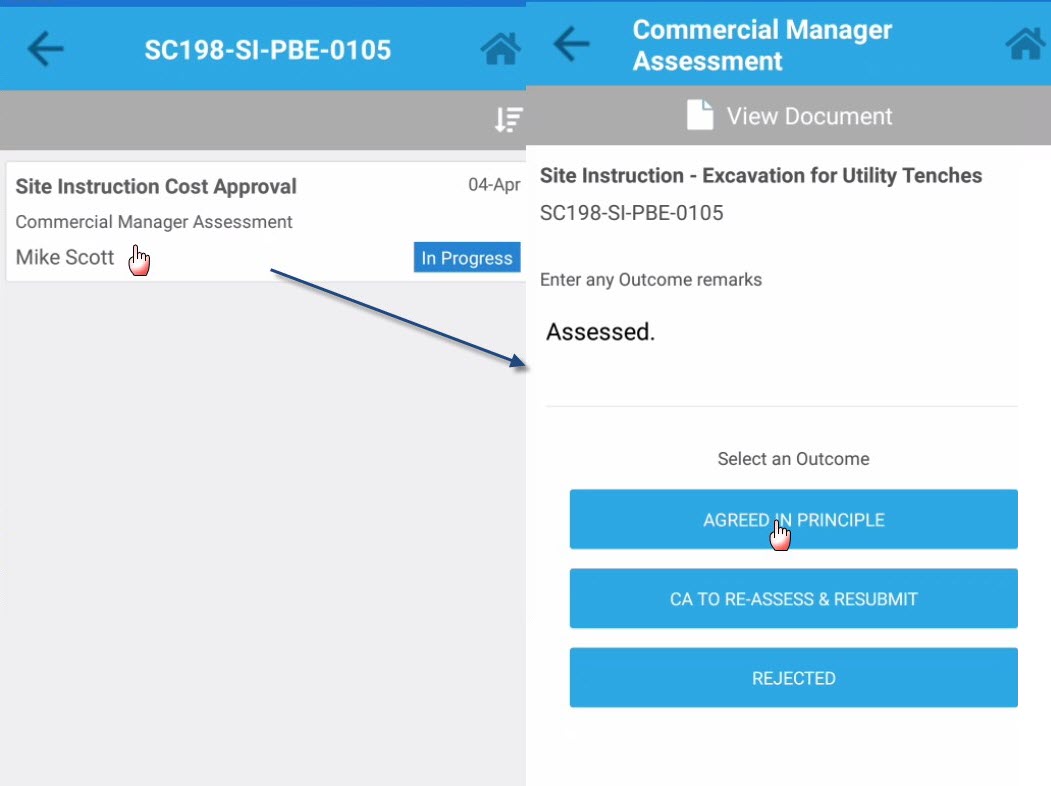Open home from the assessment screen header
This screenshot has height=786, width=1051.
point(1026,44)
